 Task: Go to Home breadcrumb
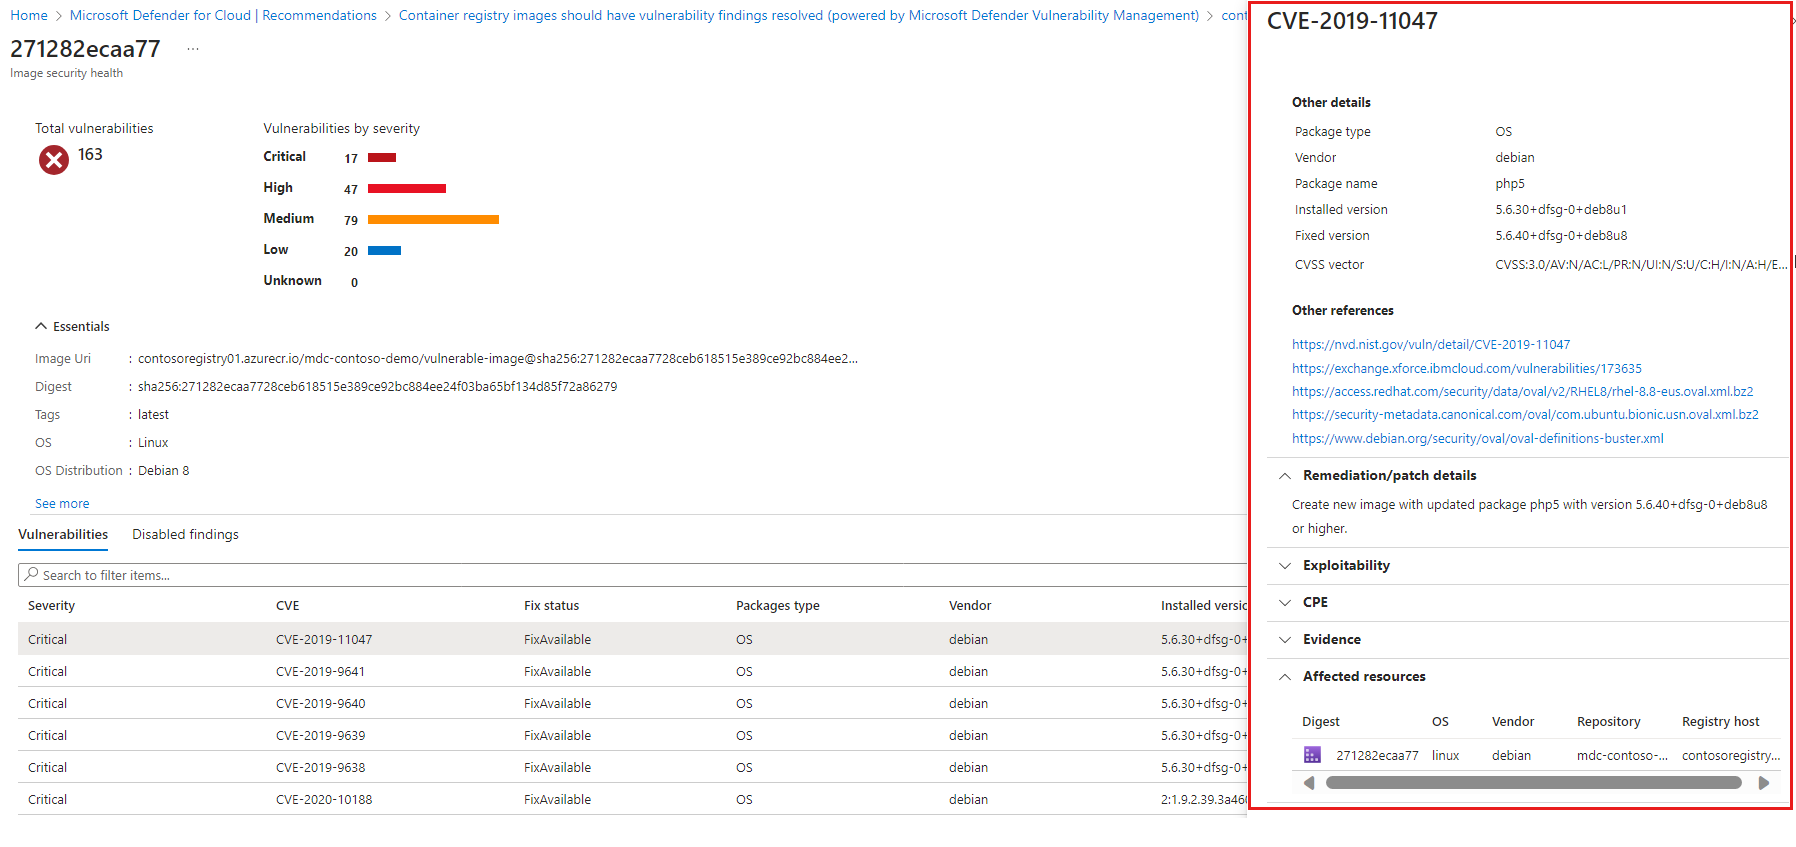tap(29, 15)
